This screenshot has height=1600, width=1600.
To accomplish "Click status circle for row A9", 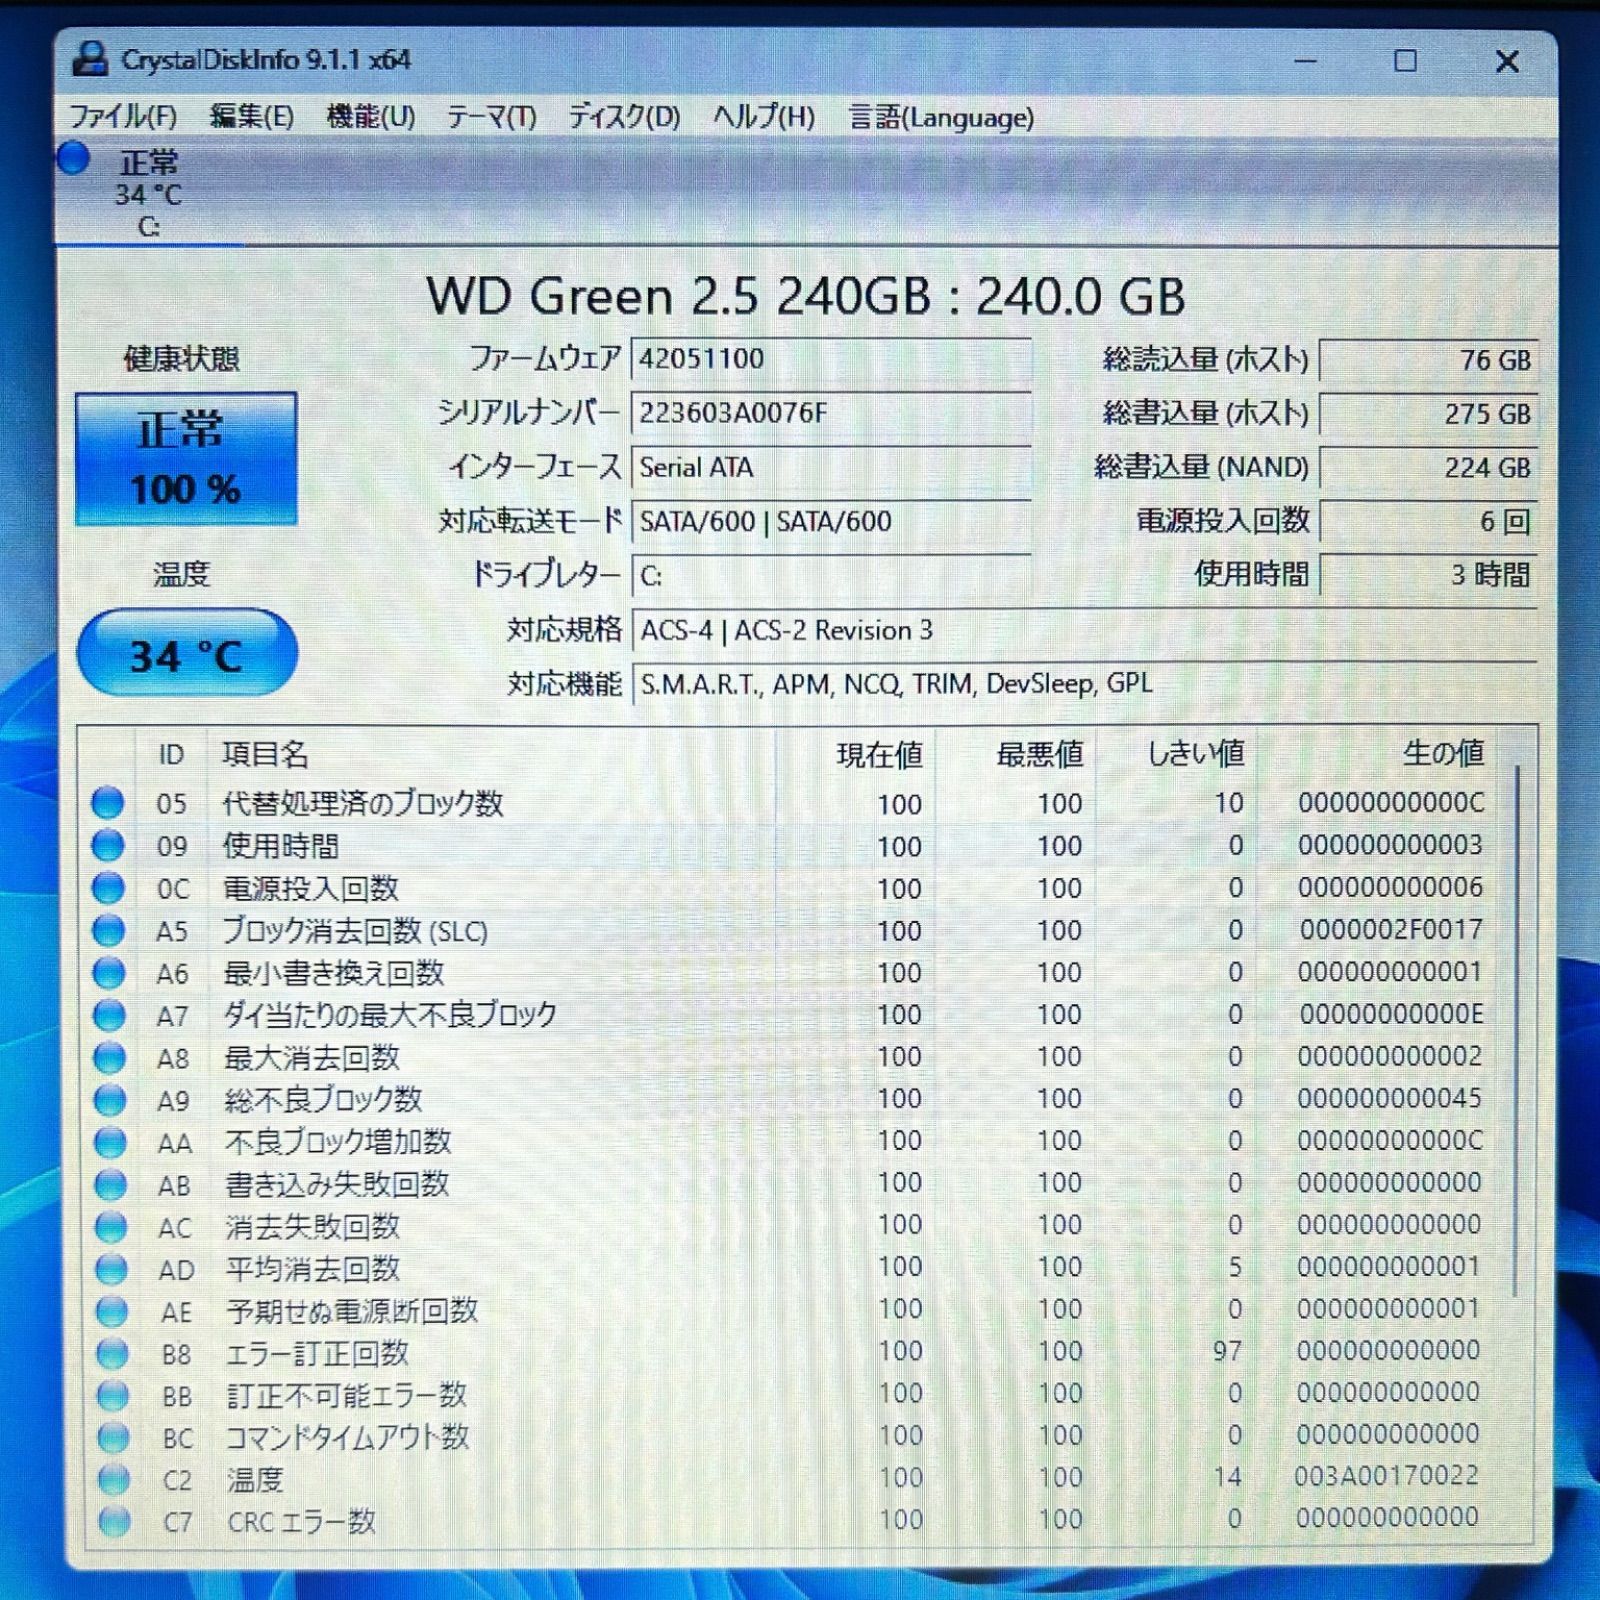I will [x=110, y=1100].
